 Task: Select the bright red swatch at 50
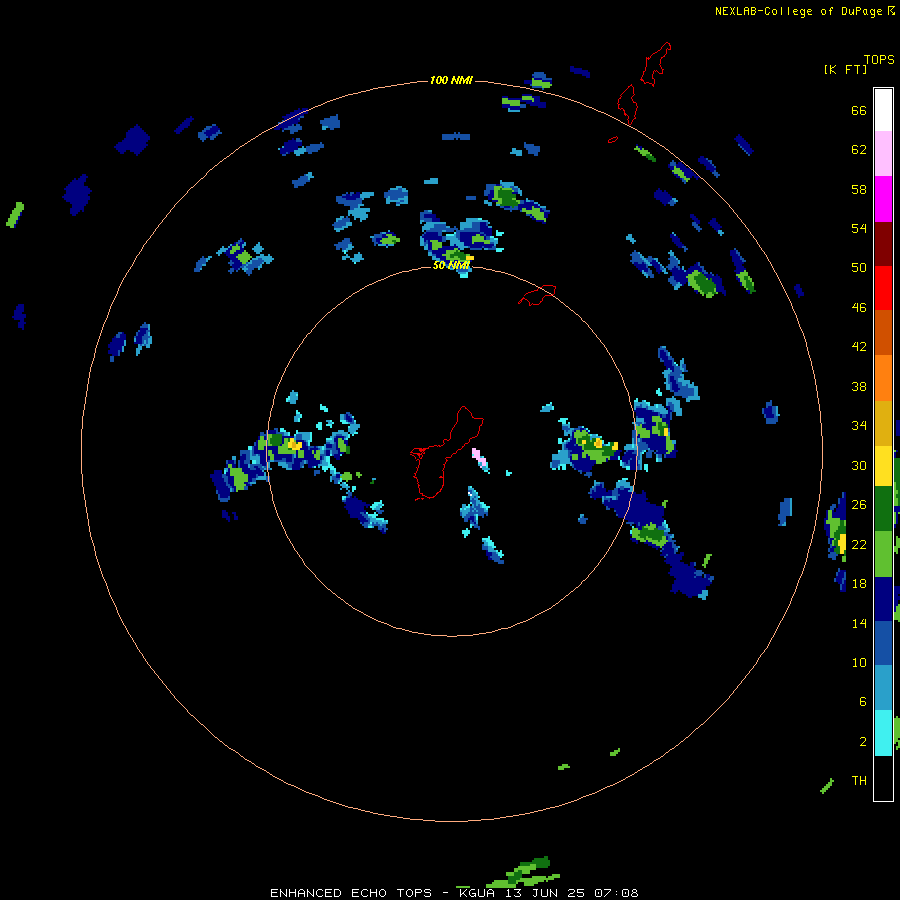[x=883, y=288]
